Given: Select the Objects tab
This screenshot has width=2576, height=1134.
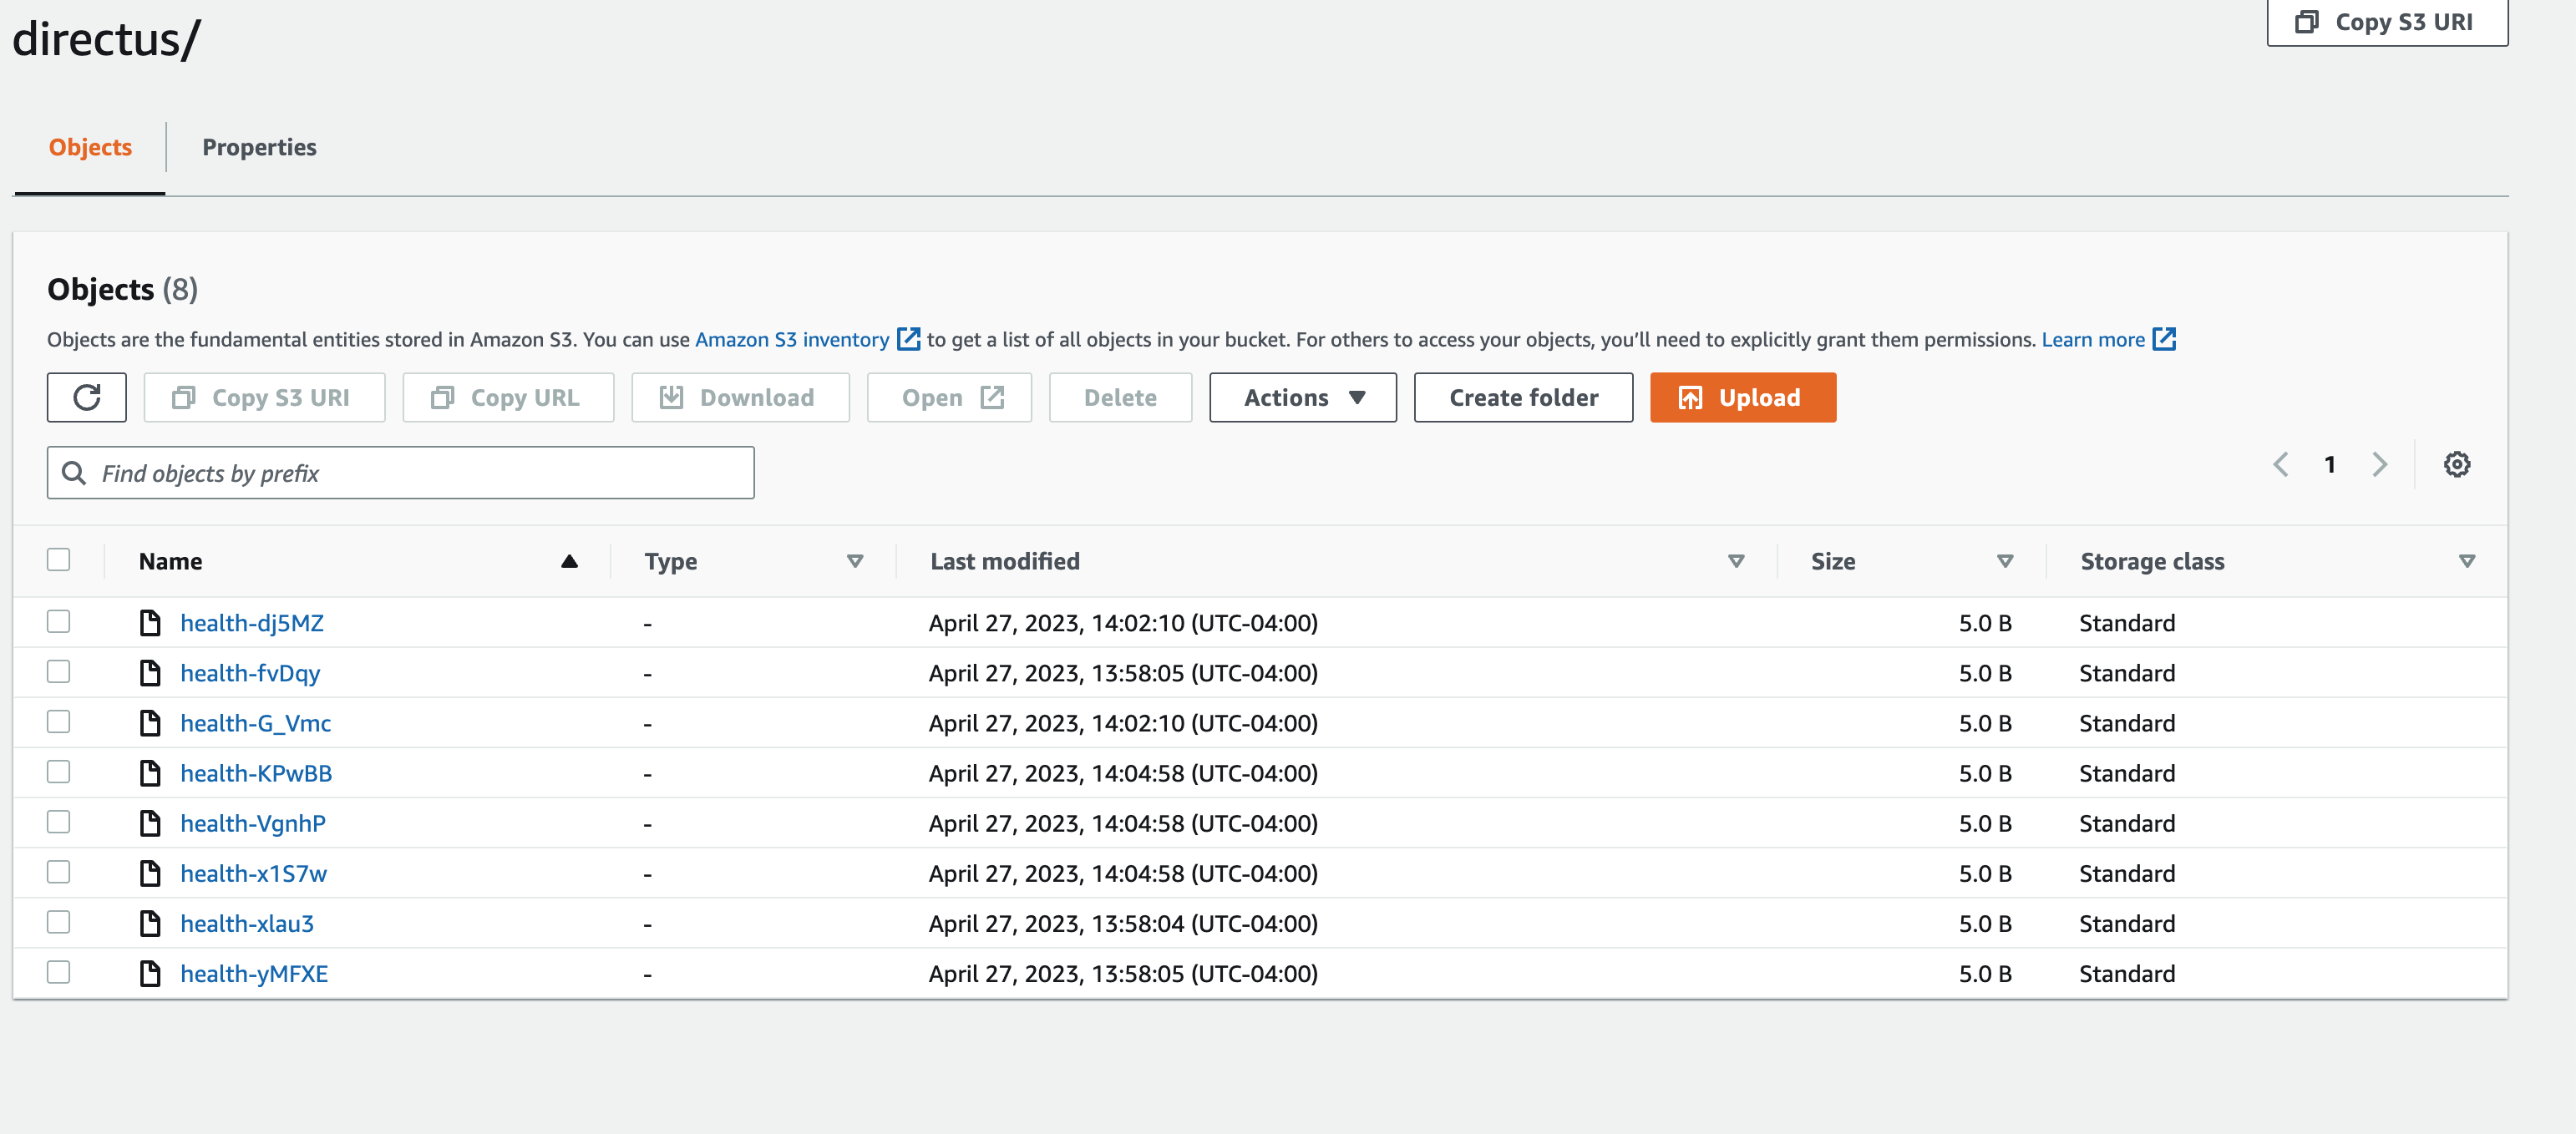Looking at the screenshot, I should 90,147.
